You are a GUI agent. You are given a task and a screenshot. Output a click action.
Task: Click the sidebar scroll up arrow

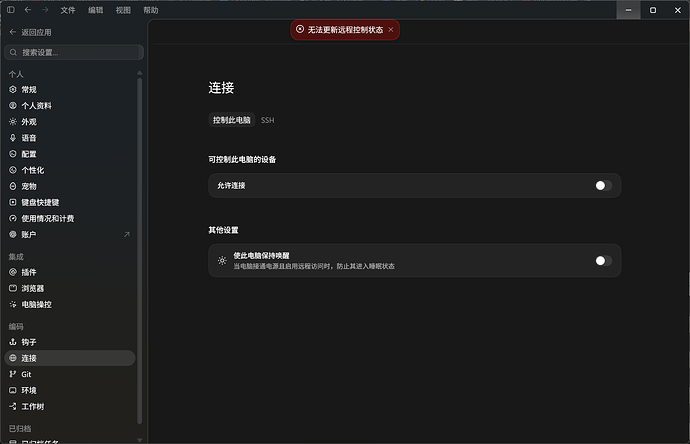[139, 73]
